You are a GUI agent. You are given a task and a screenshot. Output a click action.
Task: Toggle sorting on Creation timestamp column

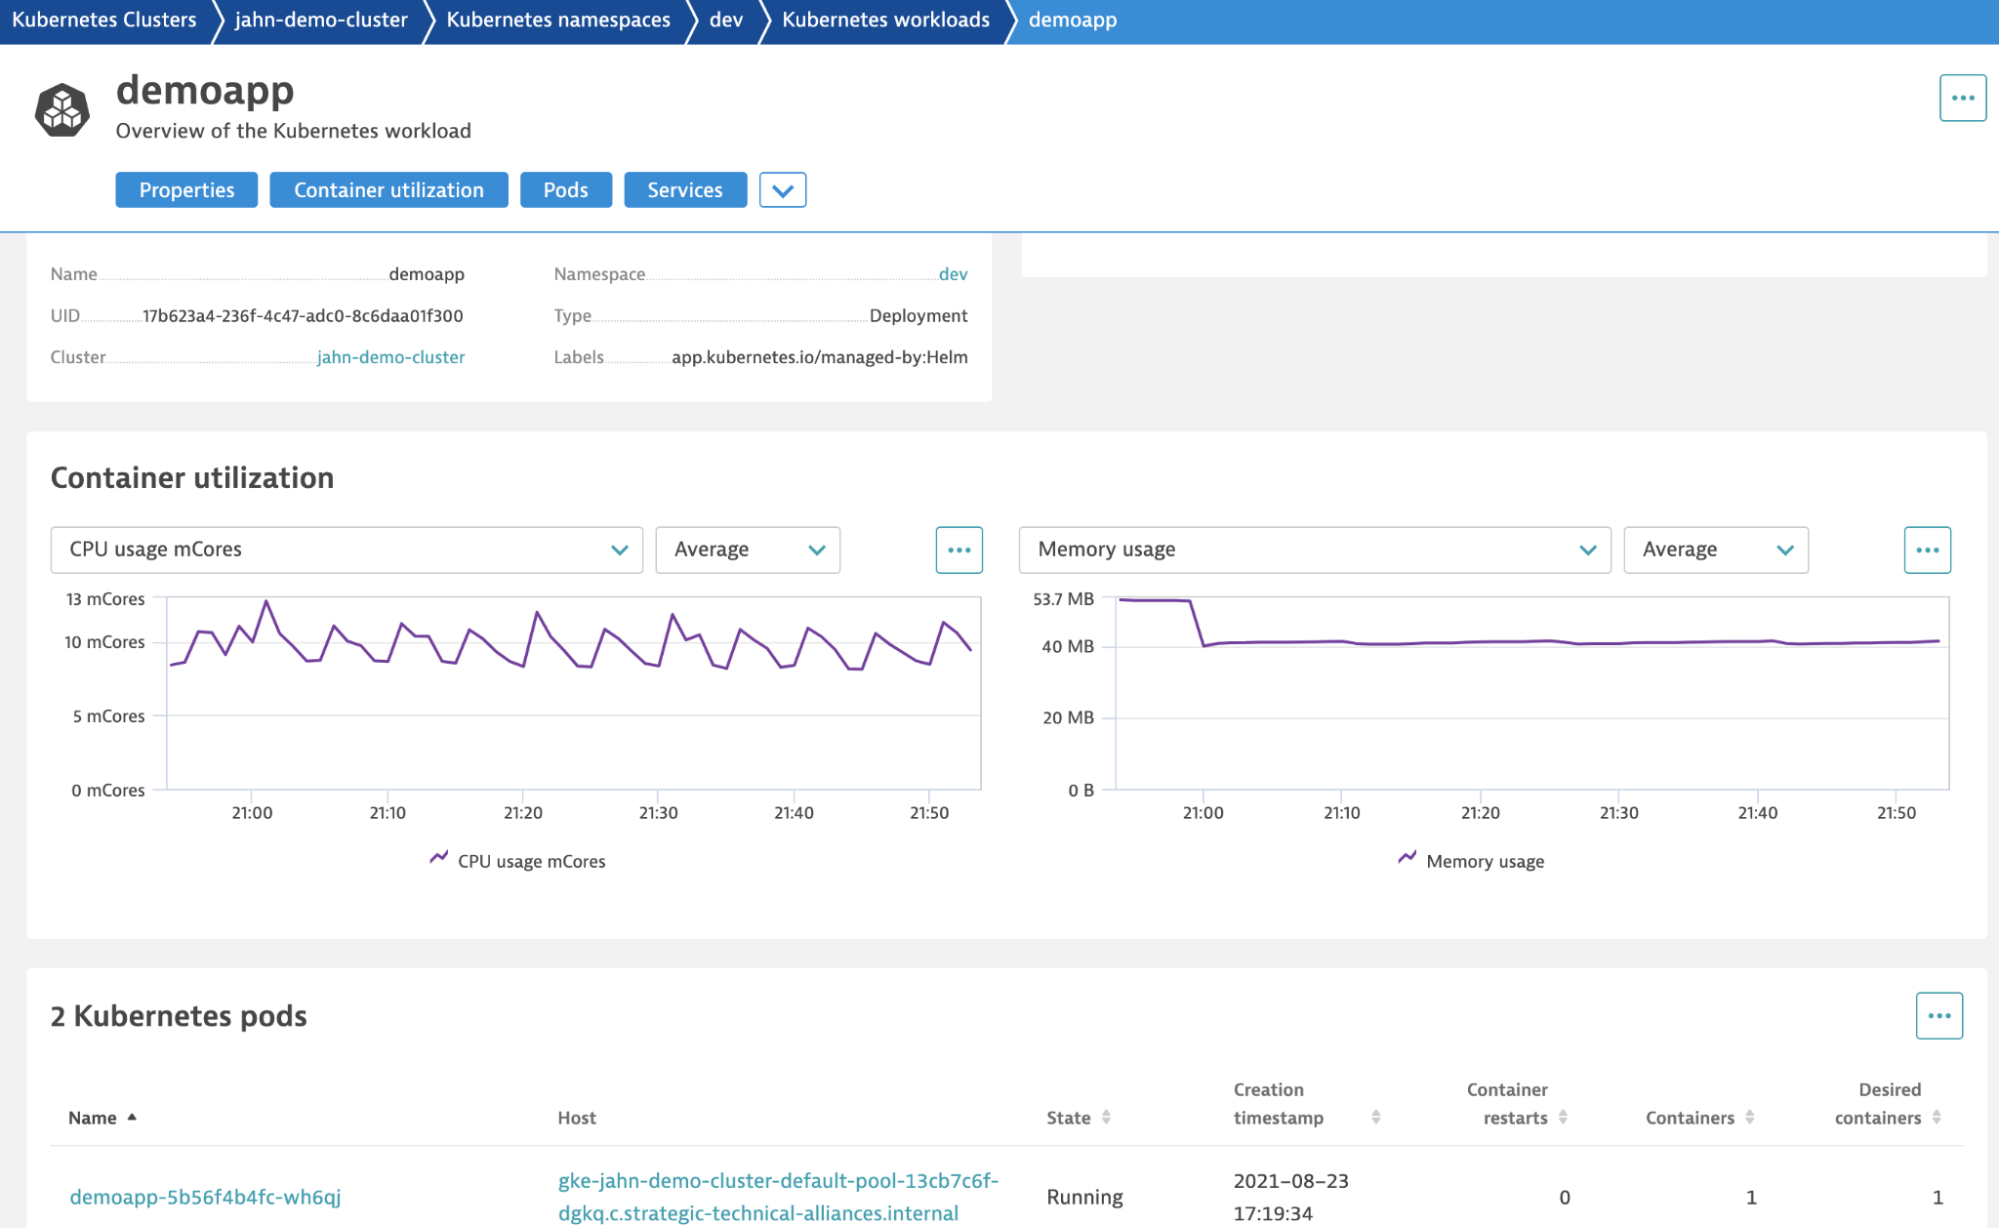(x=1378, y=1117)
